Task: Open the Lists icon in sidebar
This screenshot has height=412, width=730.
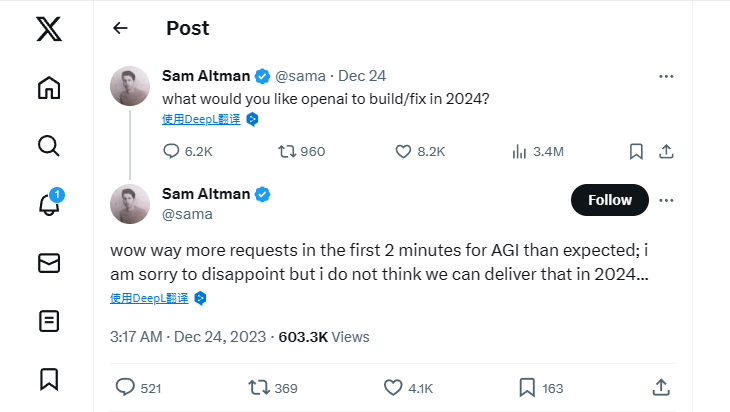Action: tap(48, 321)
